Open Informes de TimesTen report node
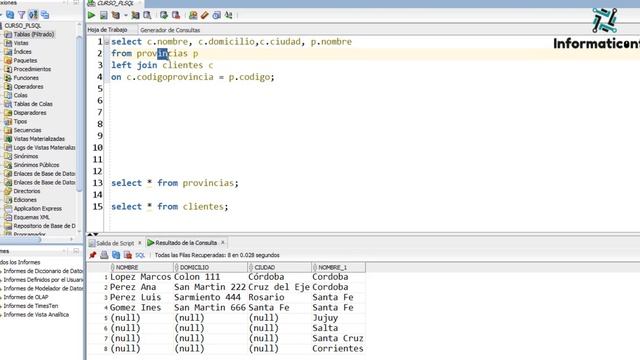Screen dimensions: 640x360 pyautogui.click(x=31, y=306)
